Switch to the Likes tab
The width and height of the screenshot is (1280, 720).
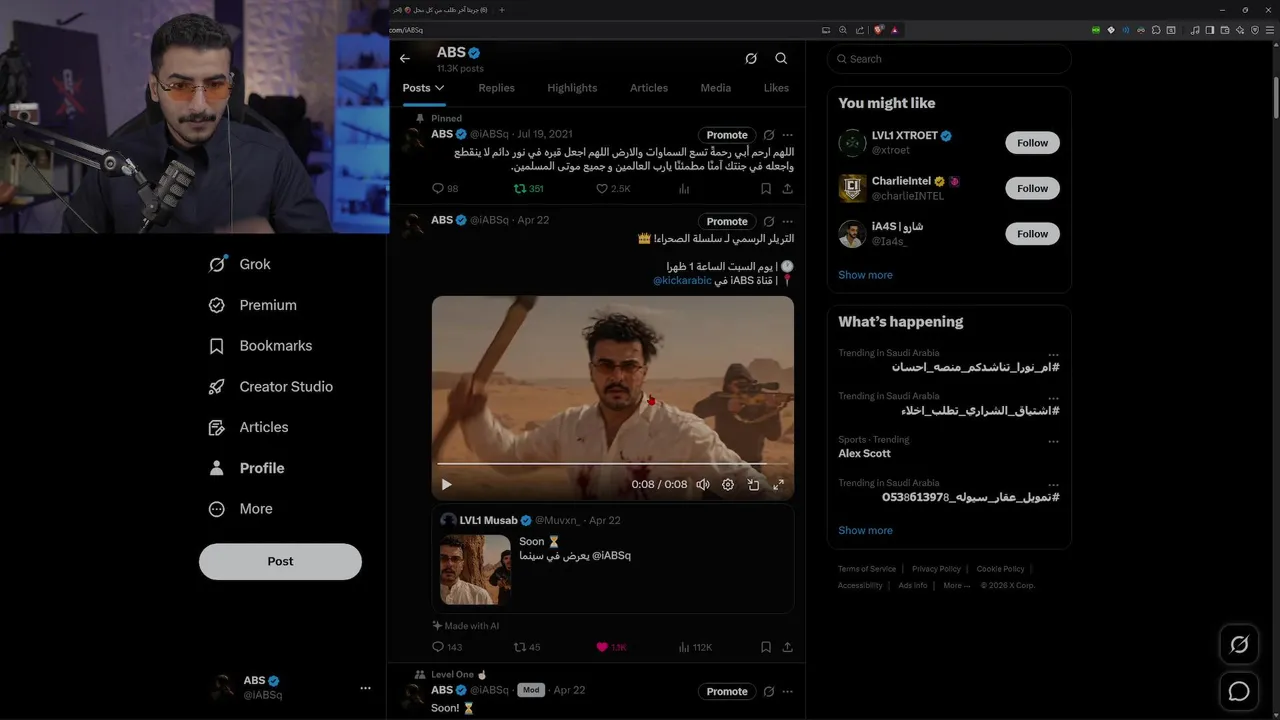(776, 88)
